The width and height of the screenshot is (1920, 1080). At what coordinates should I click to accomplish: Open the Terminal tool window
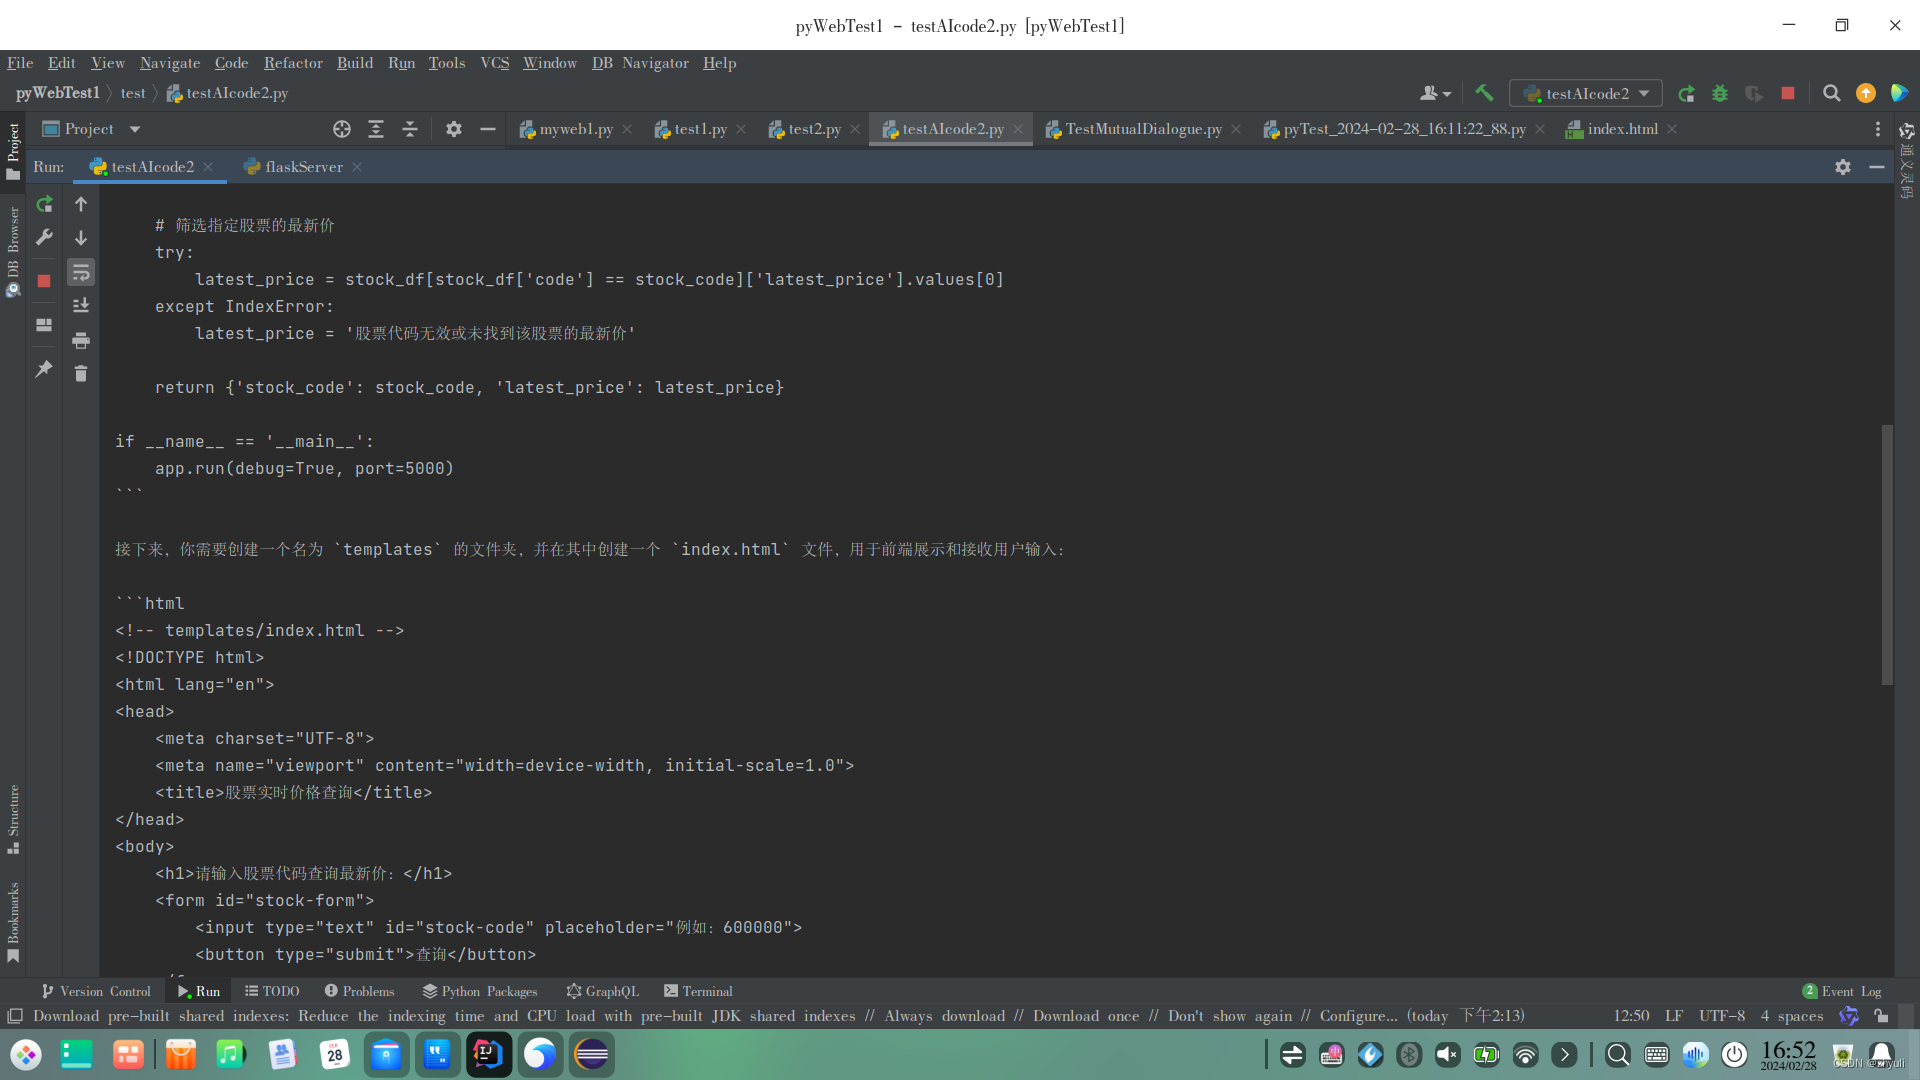pos(698,991)
